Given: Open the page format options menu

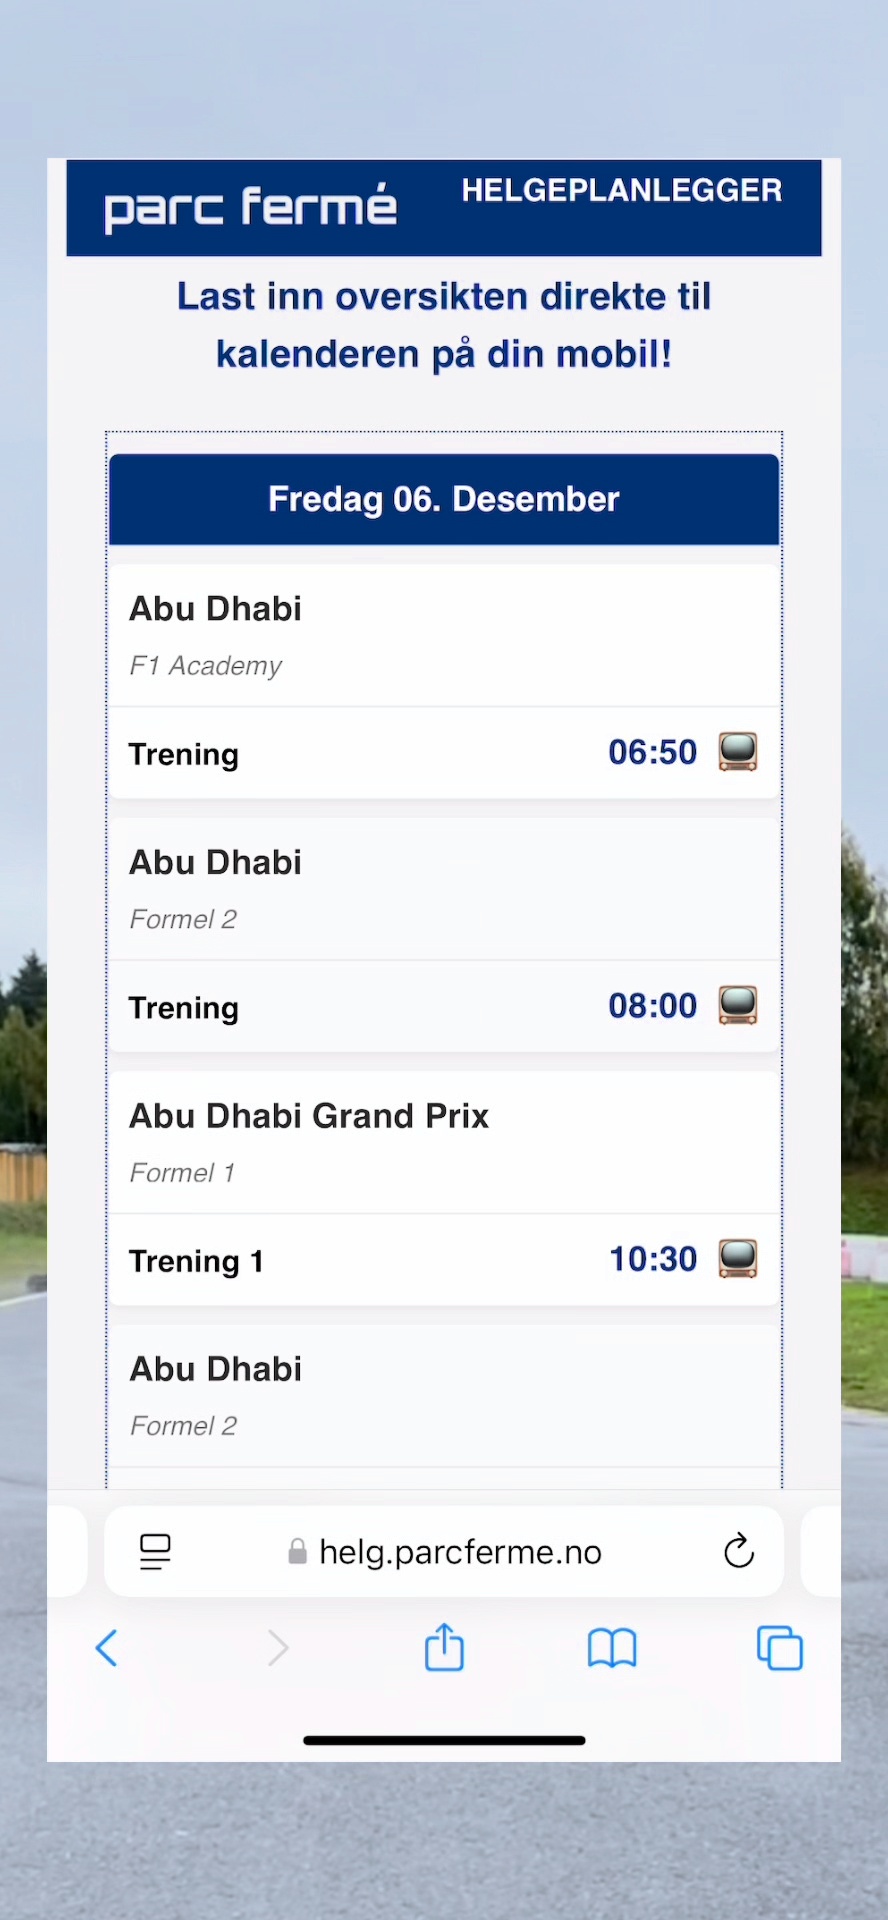Looking at the screenshot, I should (155, 1551).
